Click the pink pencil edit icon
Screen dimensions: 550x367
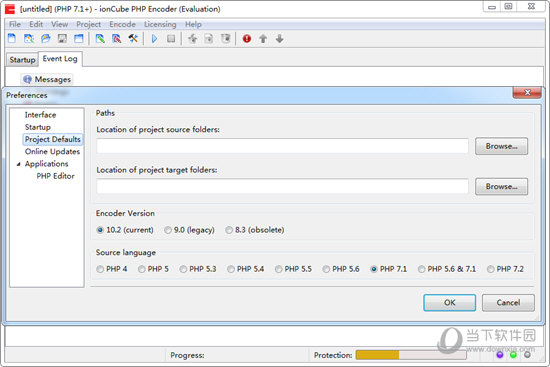116,39
